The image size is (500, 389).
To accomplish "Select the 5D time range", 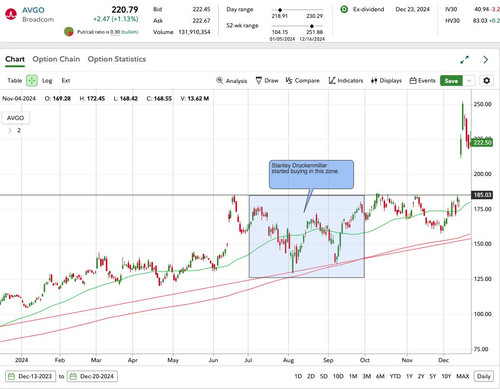I will 324,376.
